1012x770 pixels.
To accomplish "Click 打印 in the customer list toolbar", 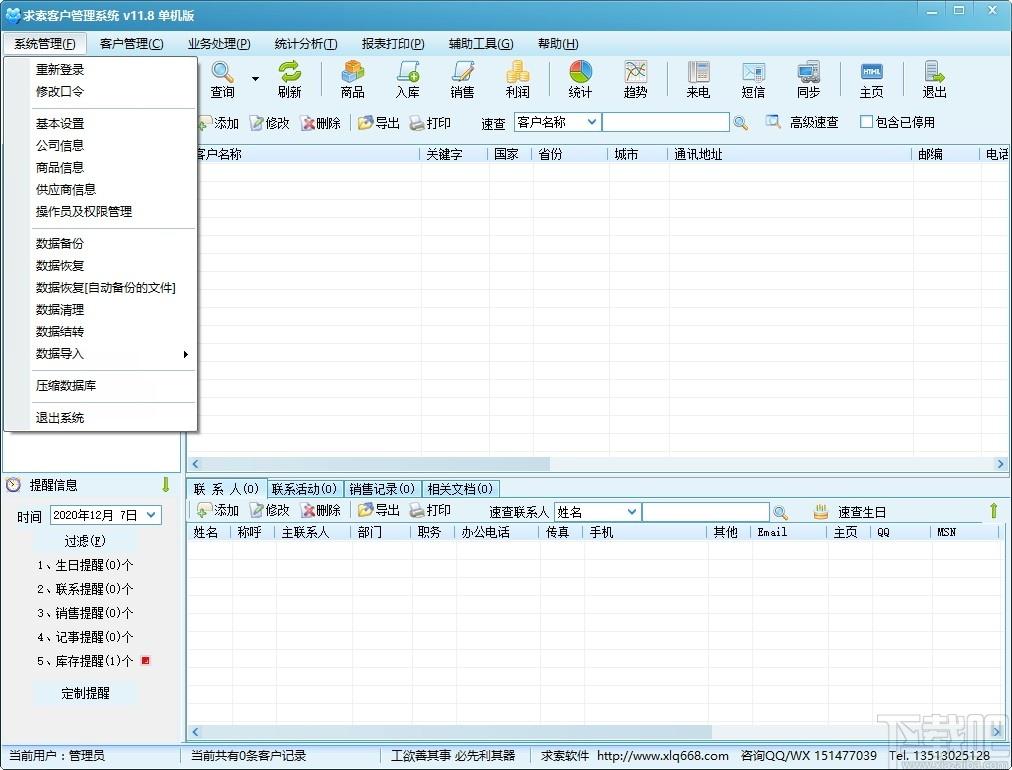I will 430,123.
